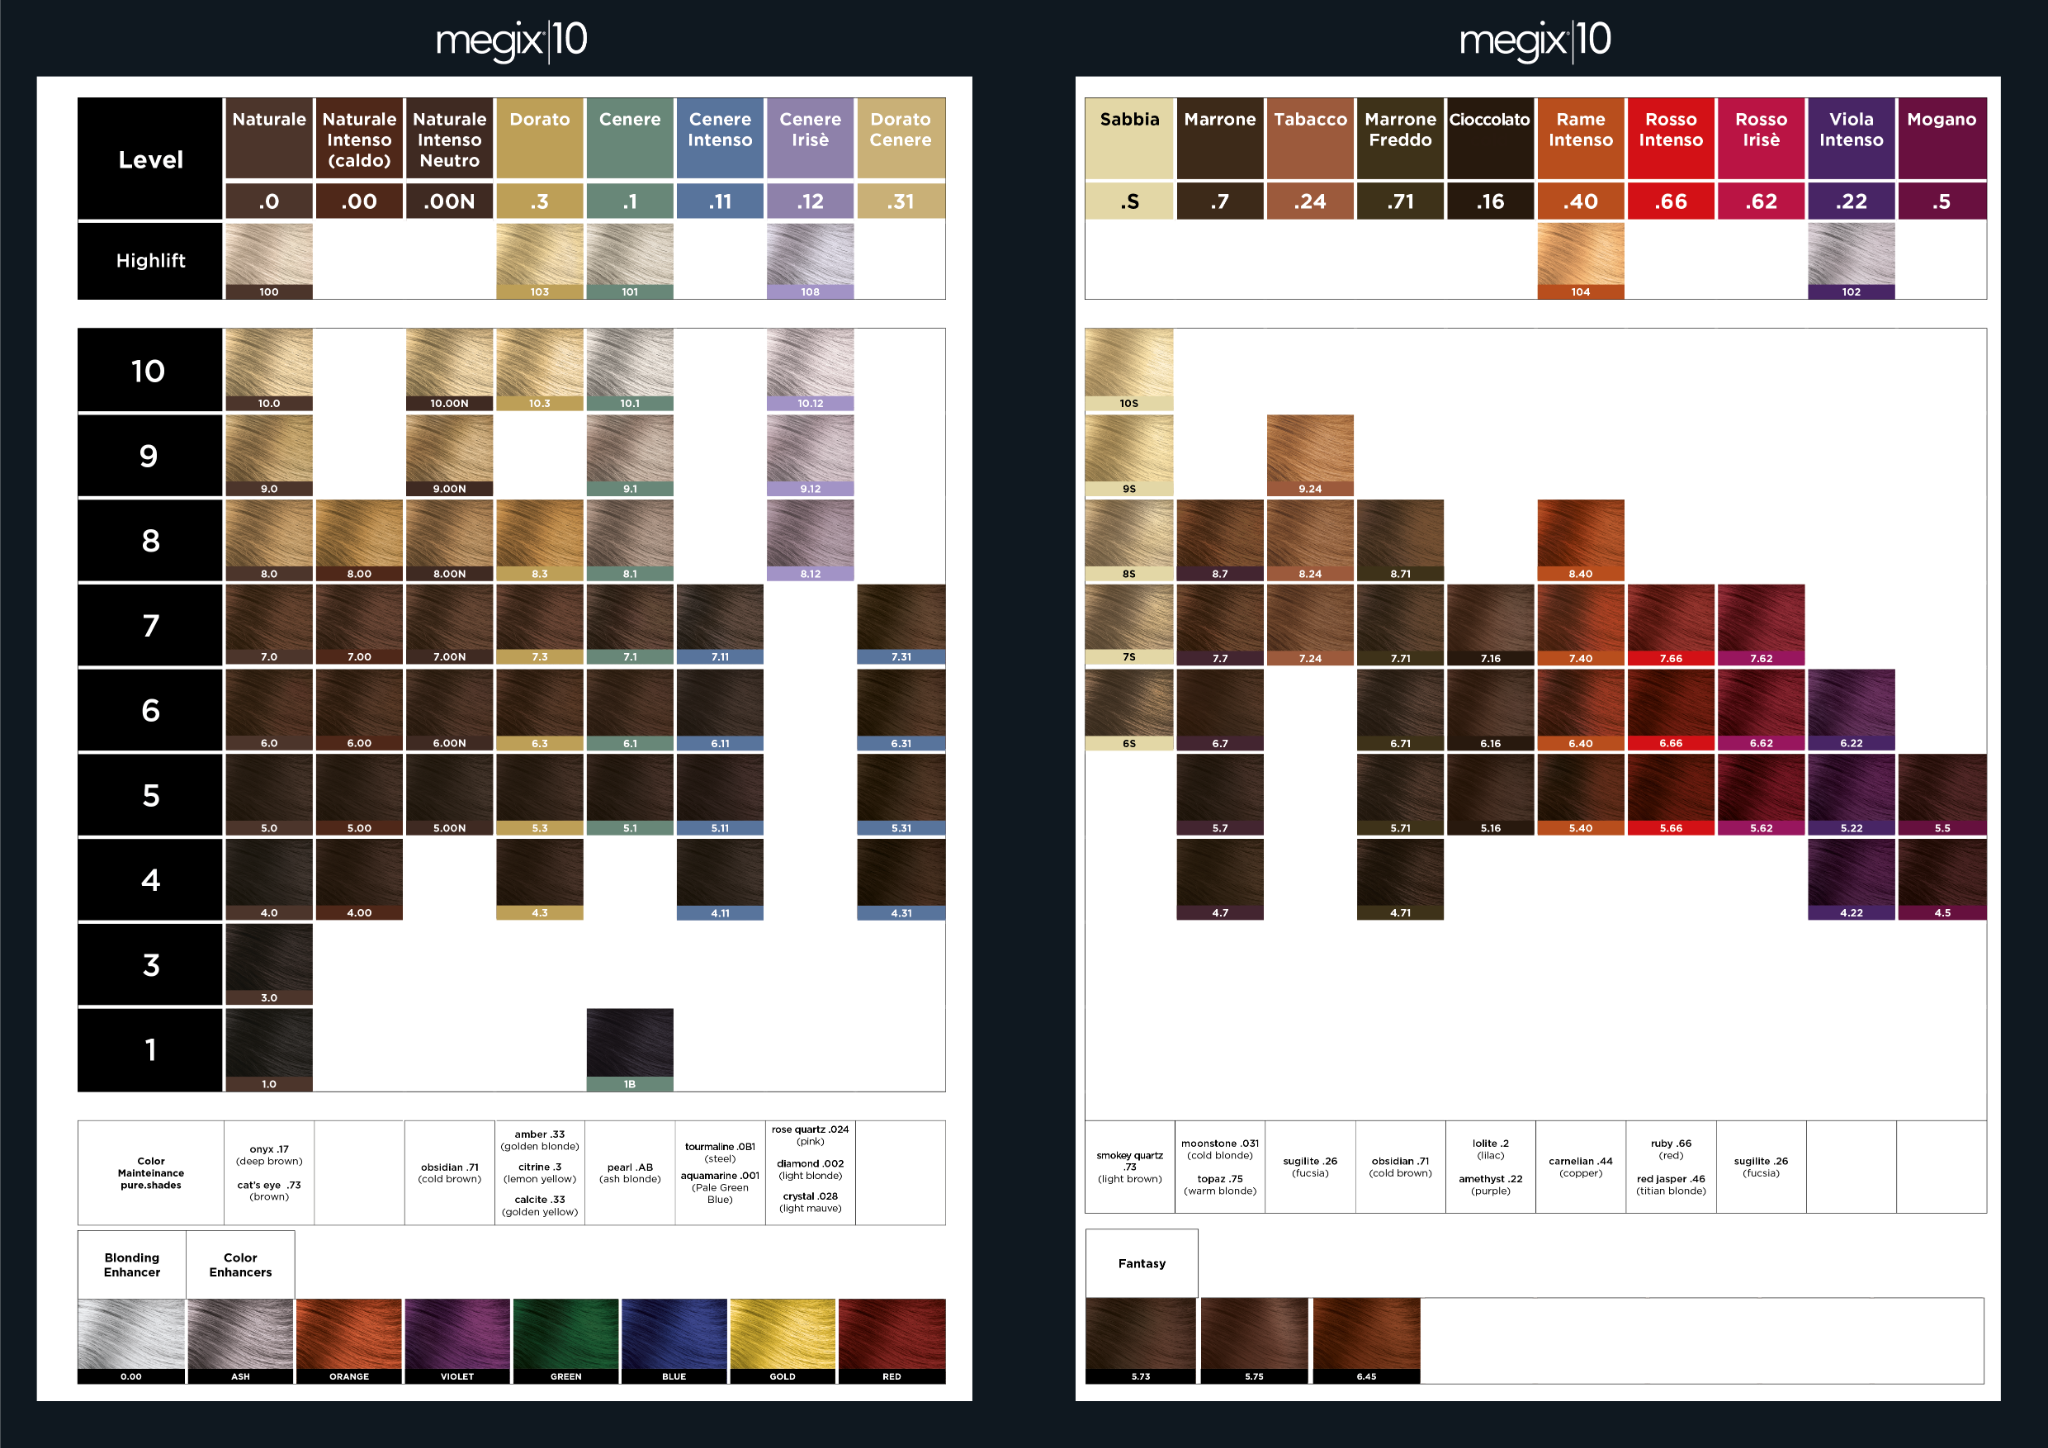The width and height of the screenshot is (2048, 1448).
Task: Click the 10.00N hair color swatch
Action: pos(449,369)
